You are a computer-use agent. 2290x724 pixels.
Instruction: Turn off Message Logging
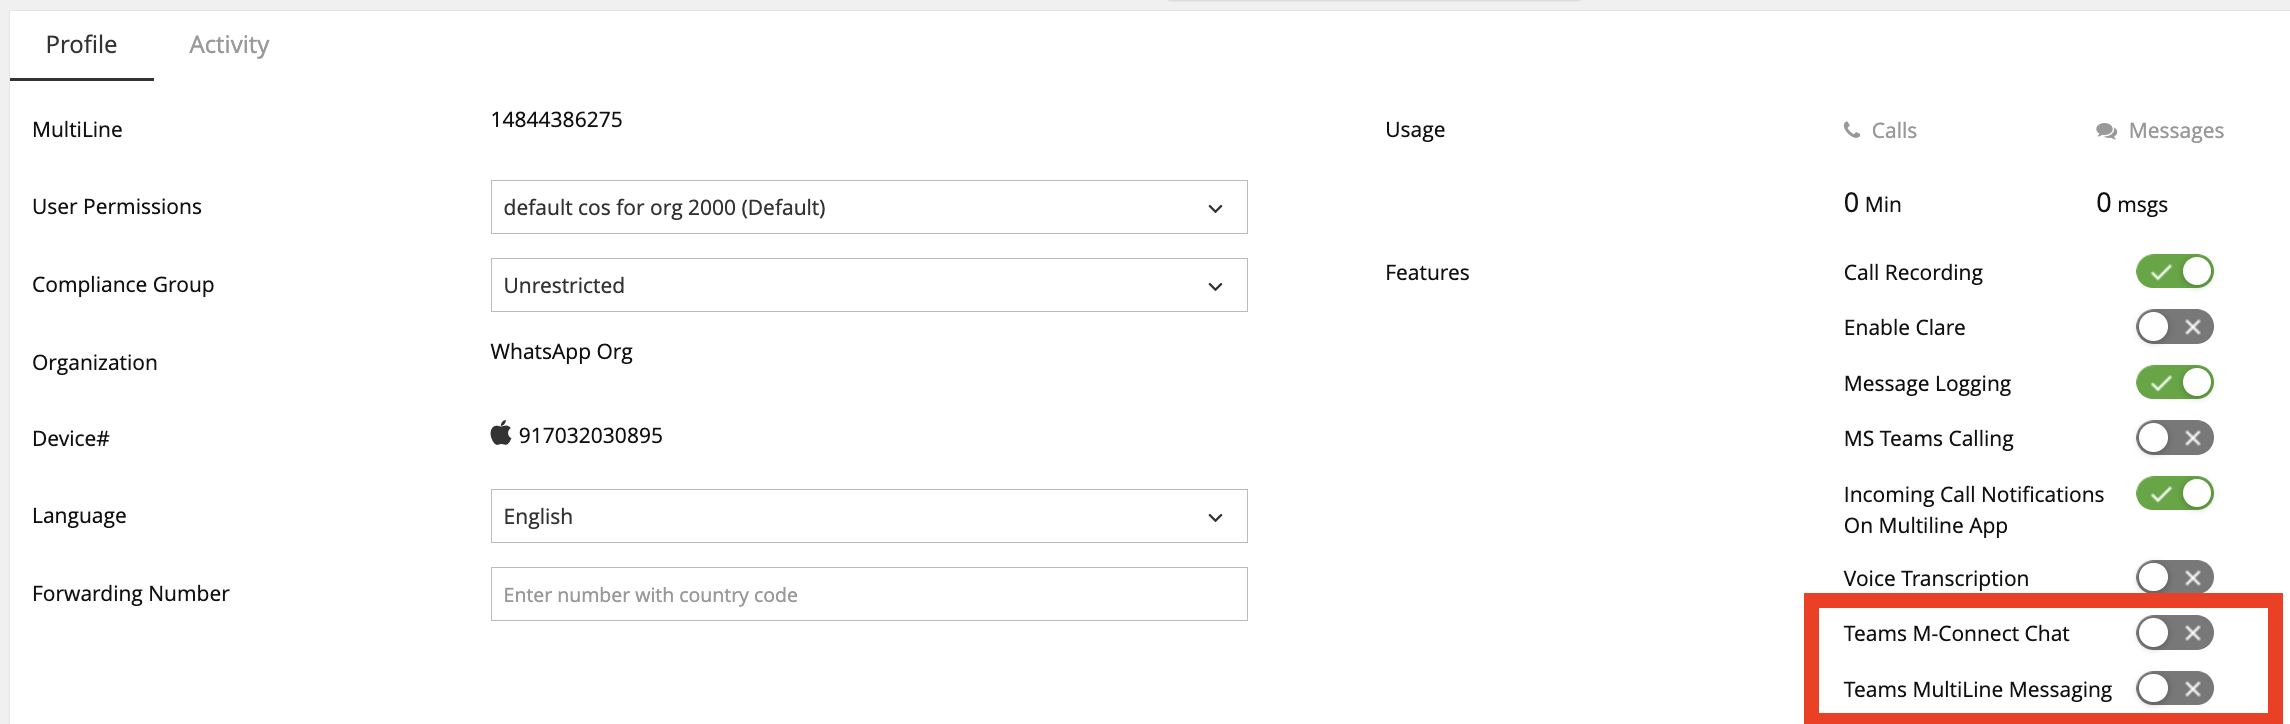(2174, 383)
